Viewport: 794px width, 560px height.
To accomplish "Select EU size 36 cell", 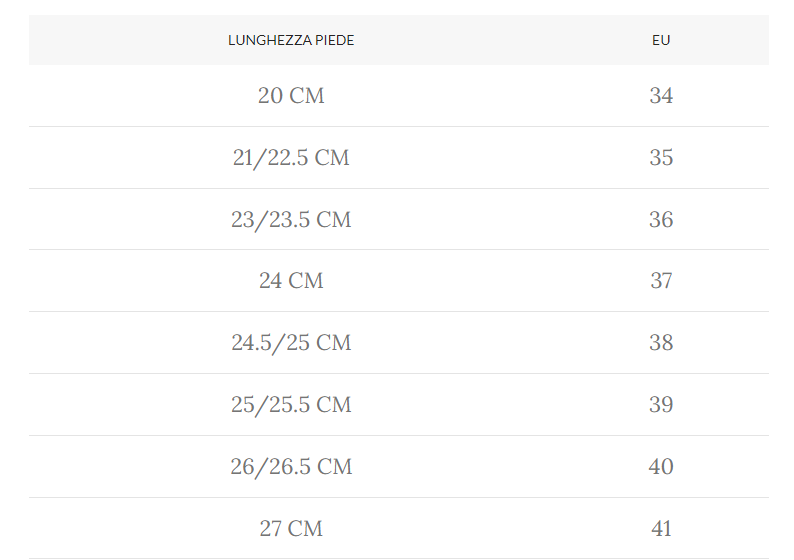I will point(661,220).
